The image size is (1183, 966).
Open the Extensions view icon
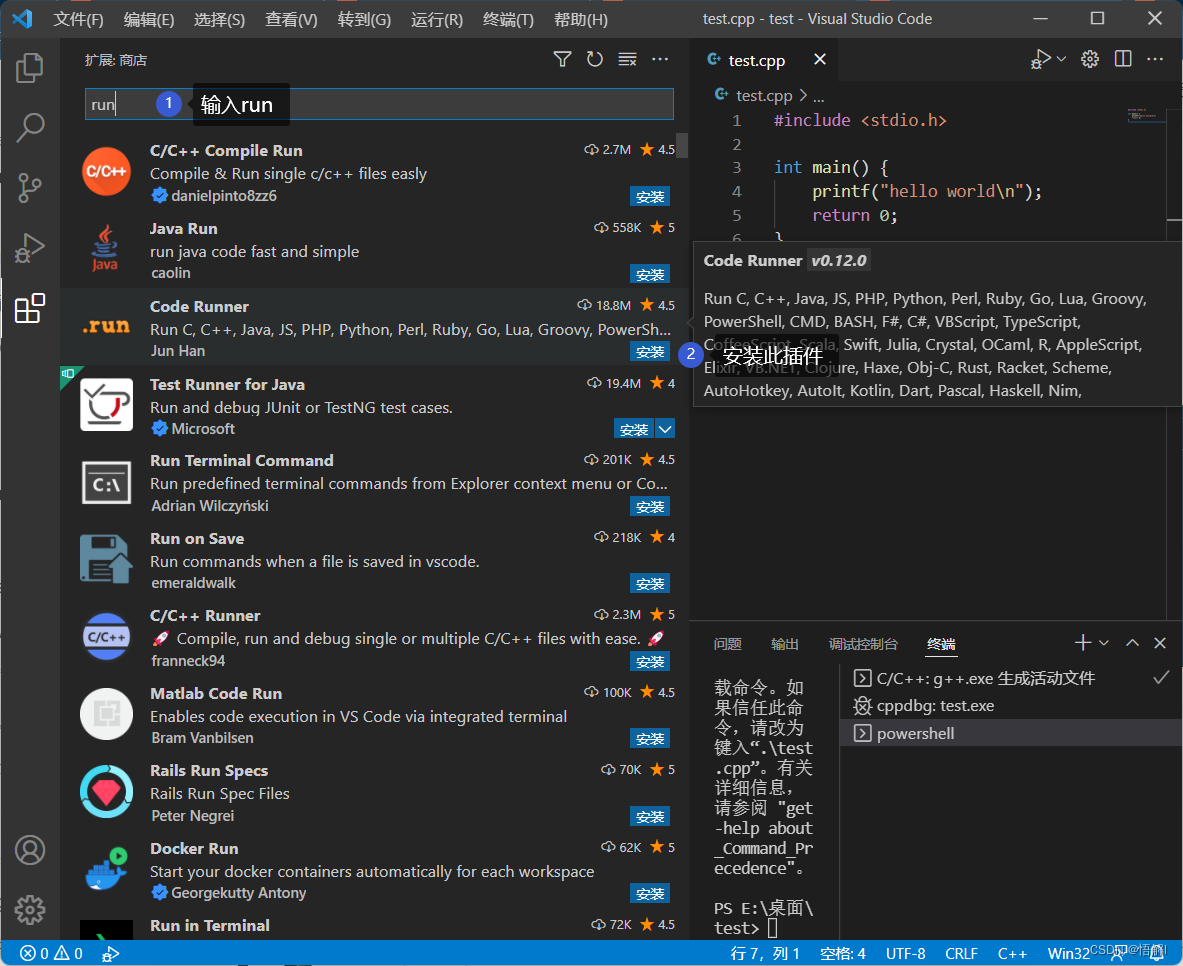point(29,309)
